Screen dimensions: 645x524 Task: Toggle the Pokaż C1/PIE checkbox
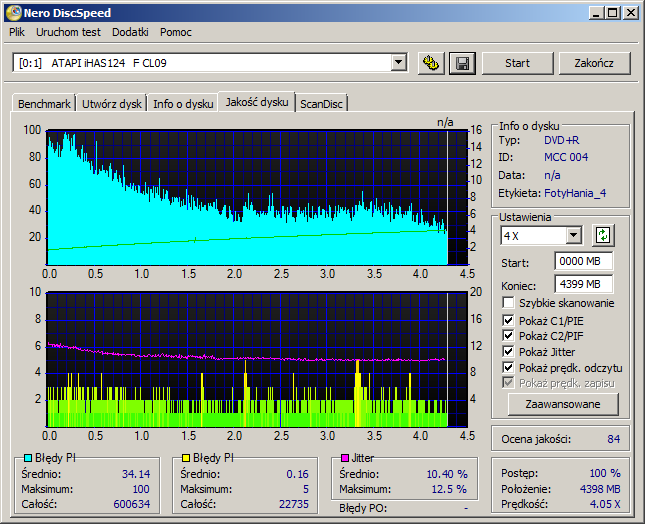tap(508, 320)
